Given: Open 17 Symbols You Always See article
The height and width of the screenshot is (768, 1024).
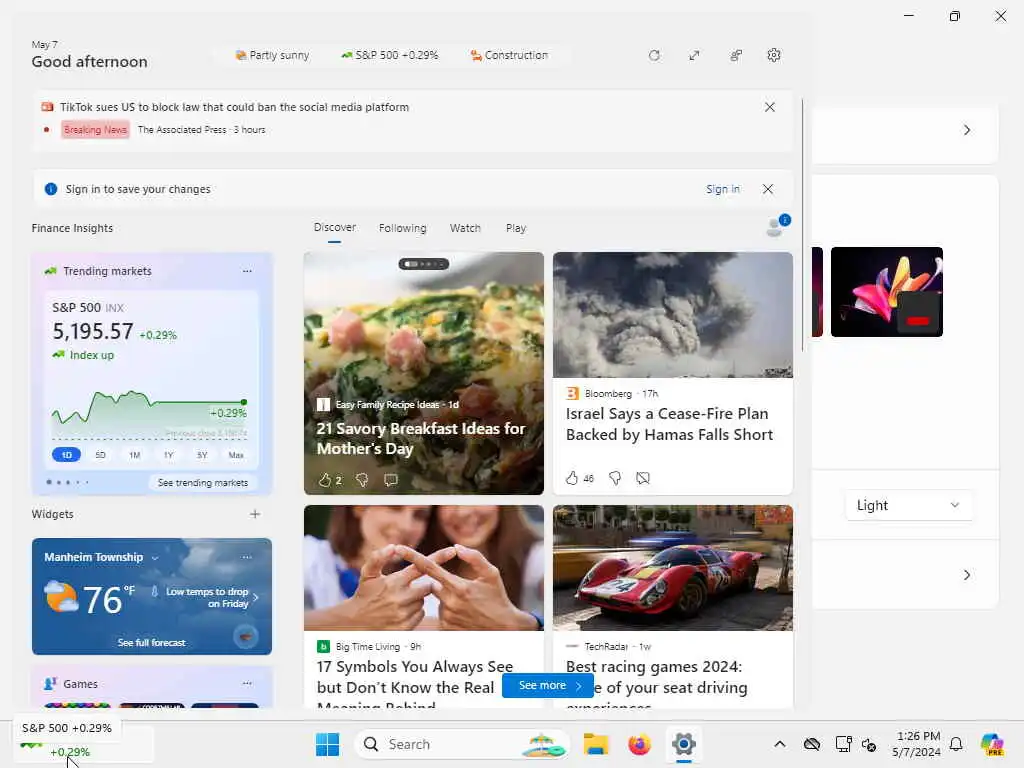Looking at the screenshot, I should [x=423, y=607].
